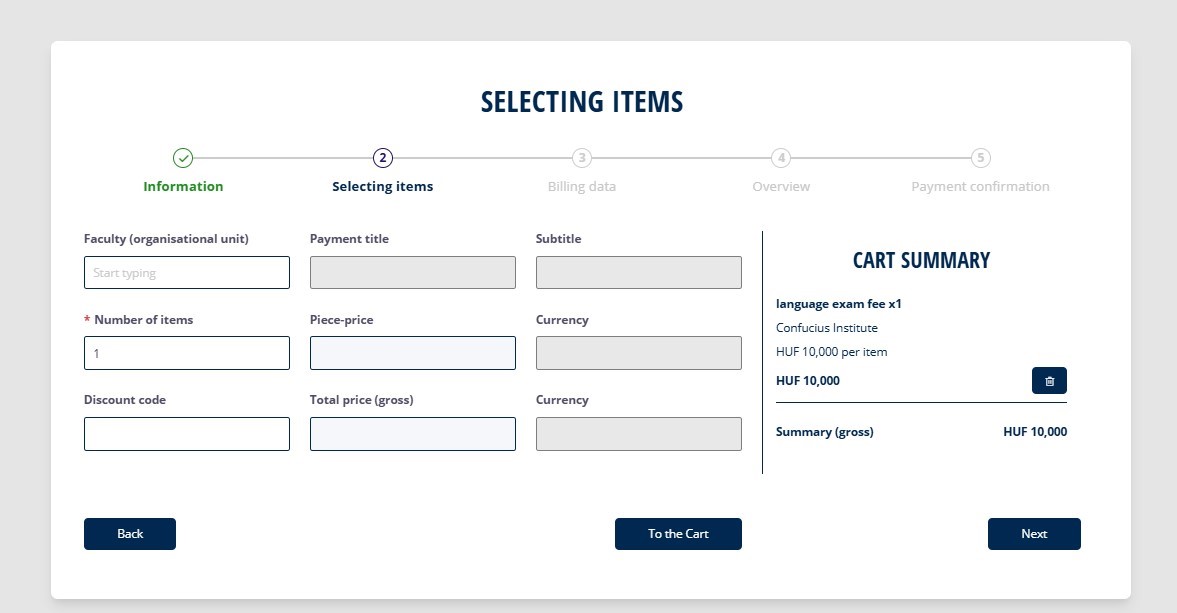The image size is (1177, 613).
Task: Click the Payment title field
Action: click(x=413, y=273)
